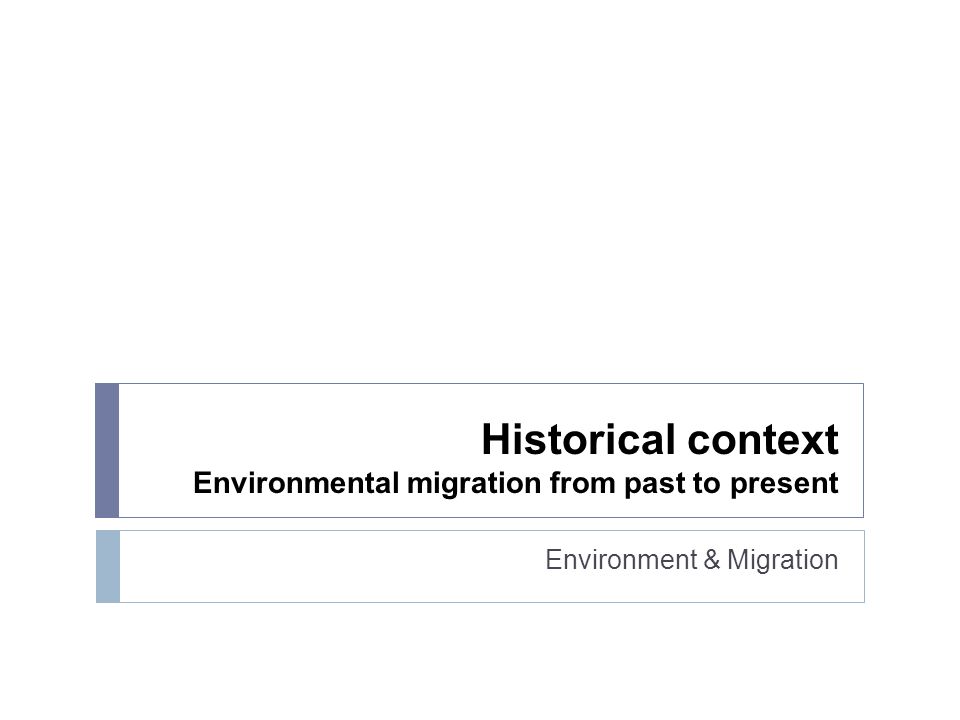Click the bold word "Environmental"
The image size is (960, 720).
(x=296, y=482)
